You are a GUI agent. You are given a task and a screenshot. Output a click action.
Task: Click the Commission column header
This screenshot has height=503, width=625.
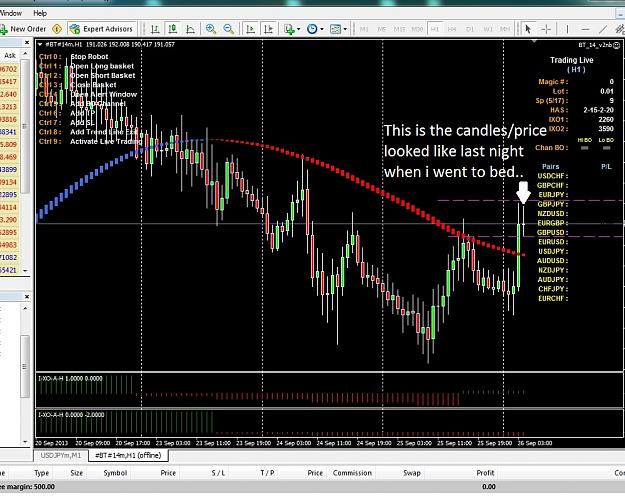352,473
